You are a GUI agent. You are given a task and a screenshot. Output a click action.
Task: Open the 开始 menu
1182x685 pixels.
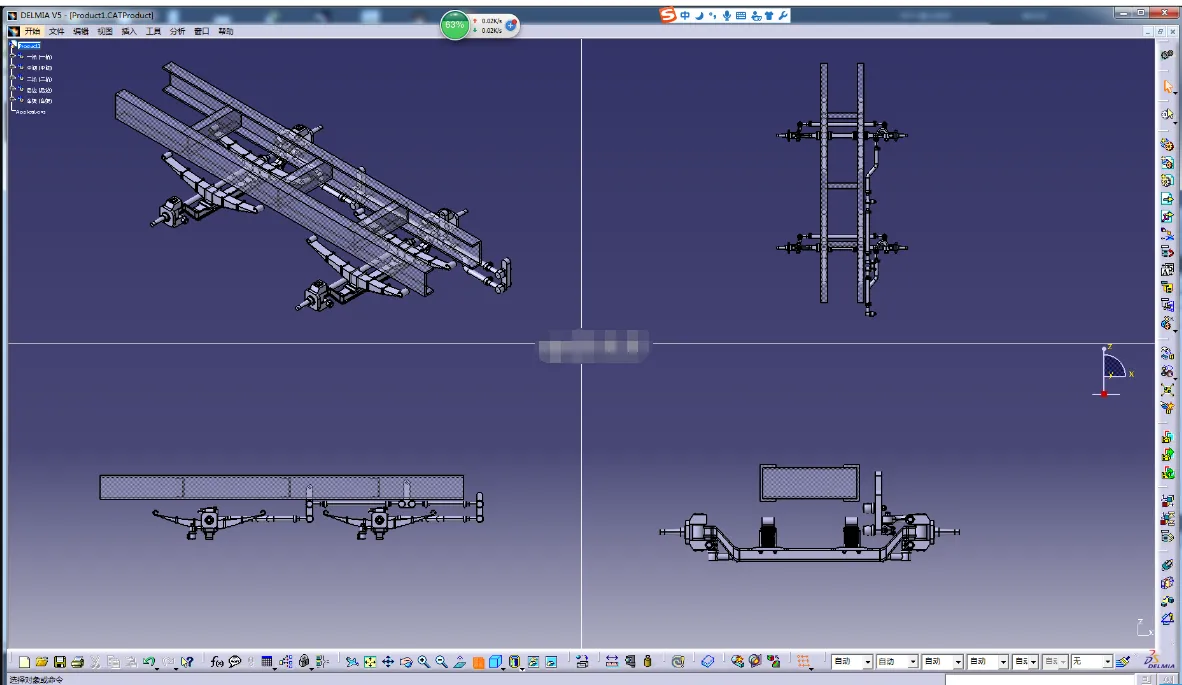click(32, 31)
